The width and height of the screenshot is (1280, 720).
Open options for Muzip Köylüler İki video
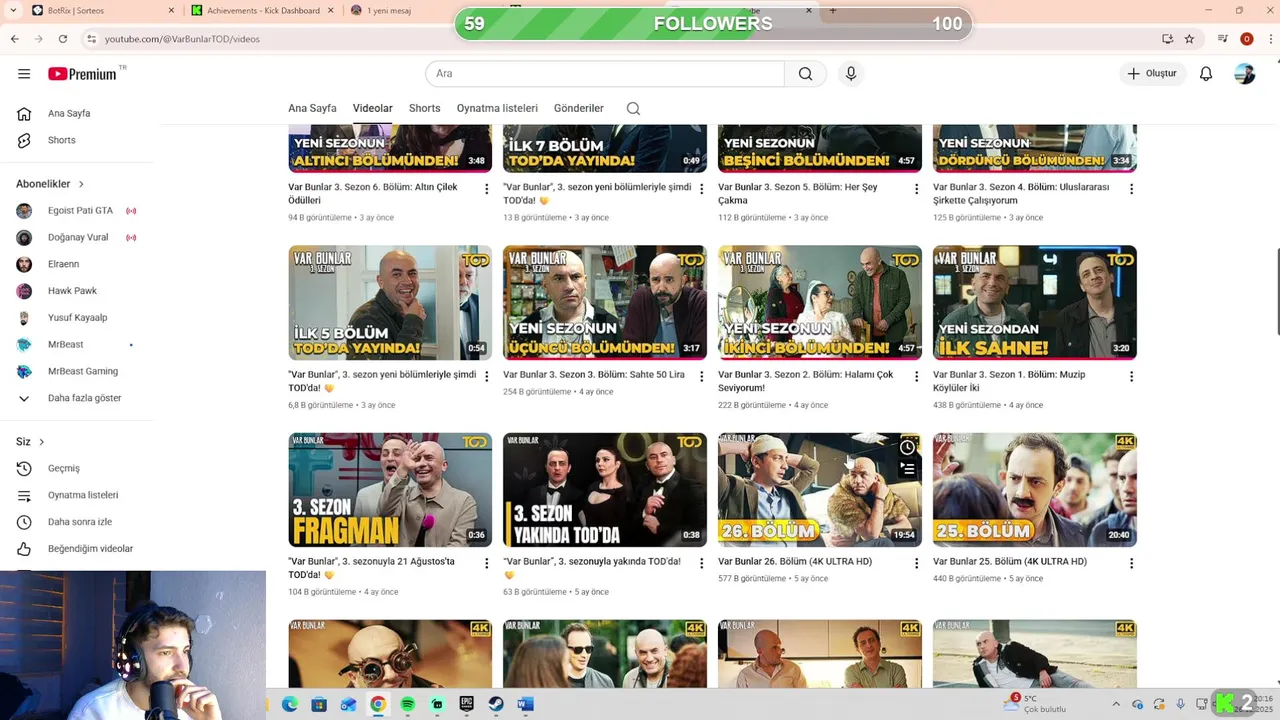pos(1131,376)
